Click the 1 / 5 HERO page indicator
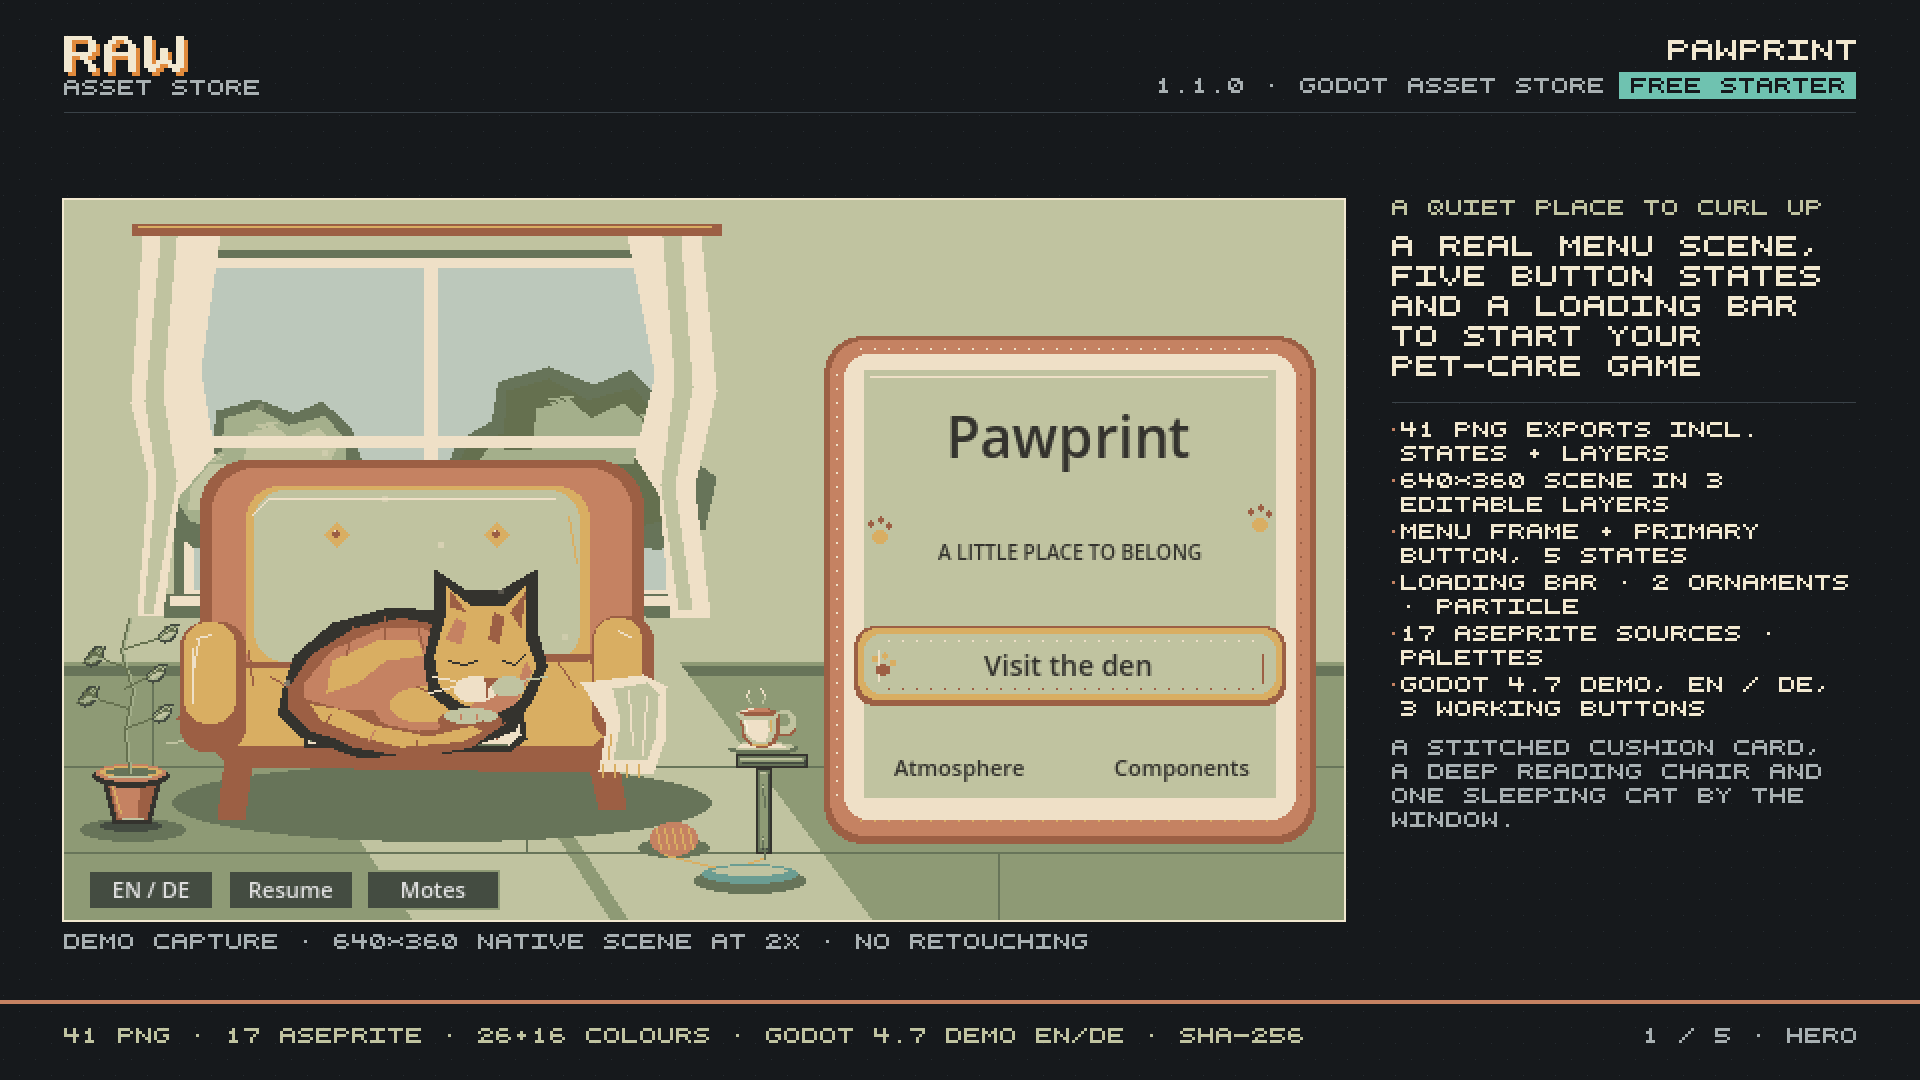Viewport: 1920px width, 1080px height. pyautogui.click(x=1750, y=1036)
